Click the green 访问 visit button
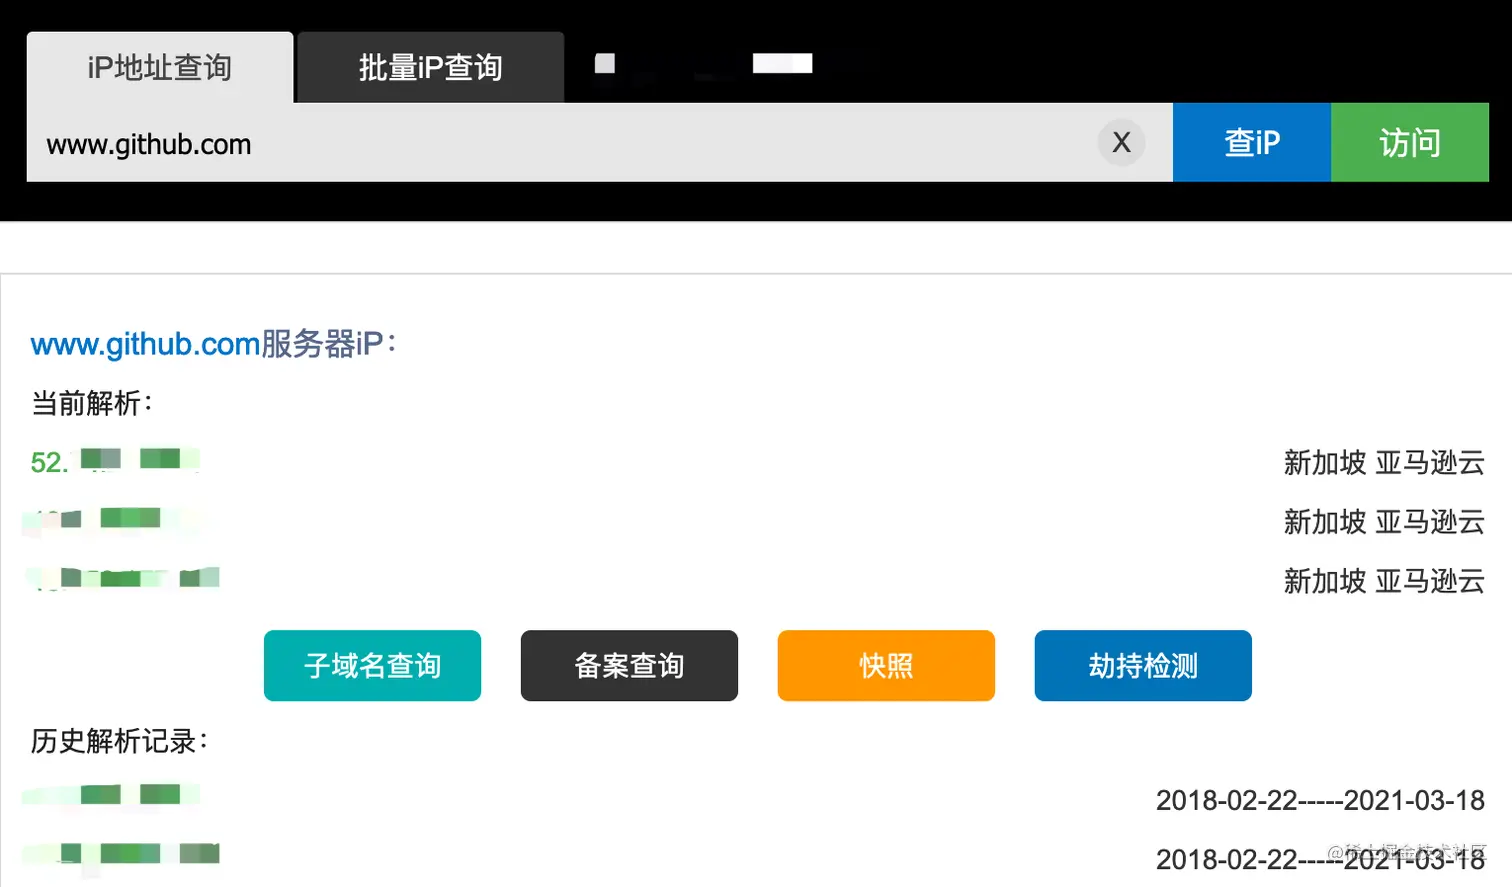 coord(1409,142)
